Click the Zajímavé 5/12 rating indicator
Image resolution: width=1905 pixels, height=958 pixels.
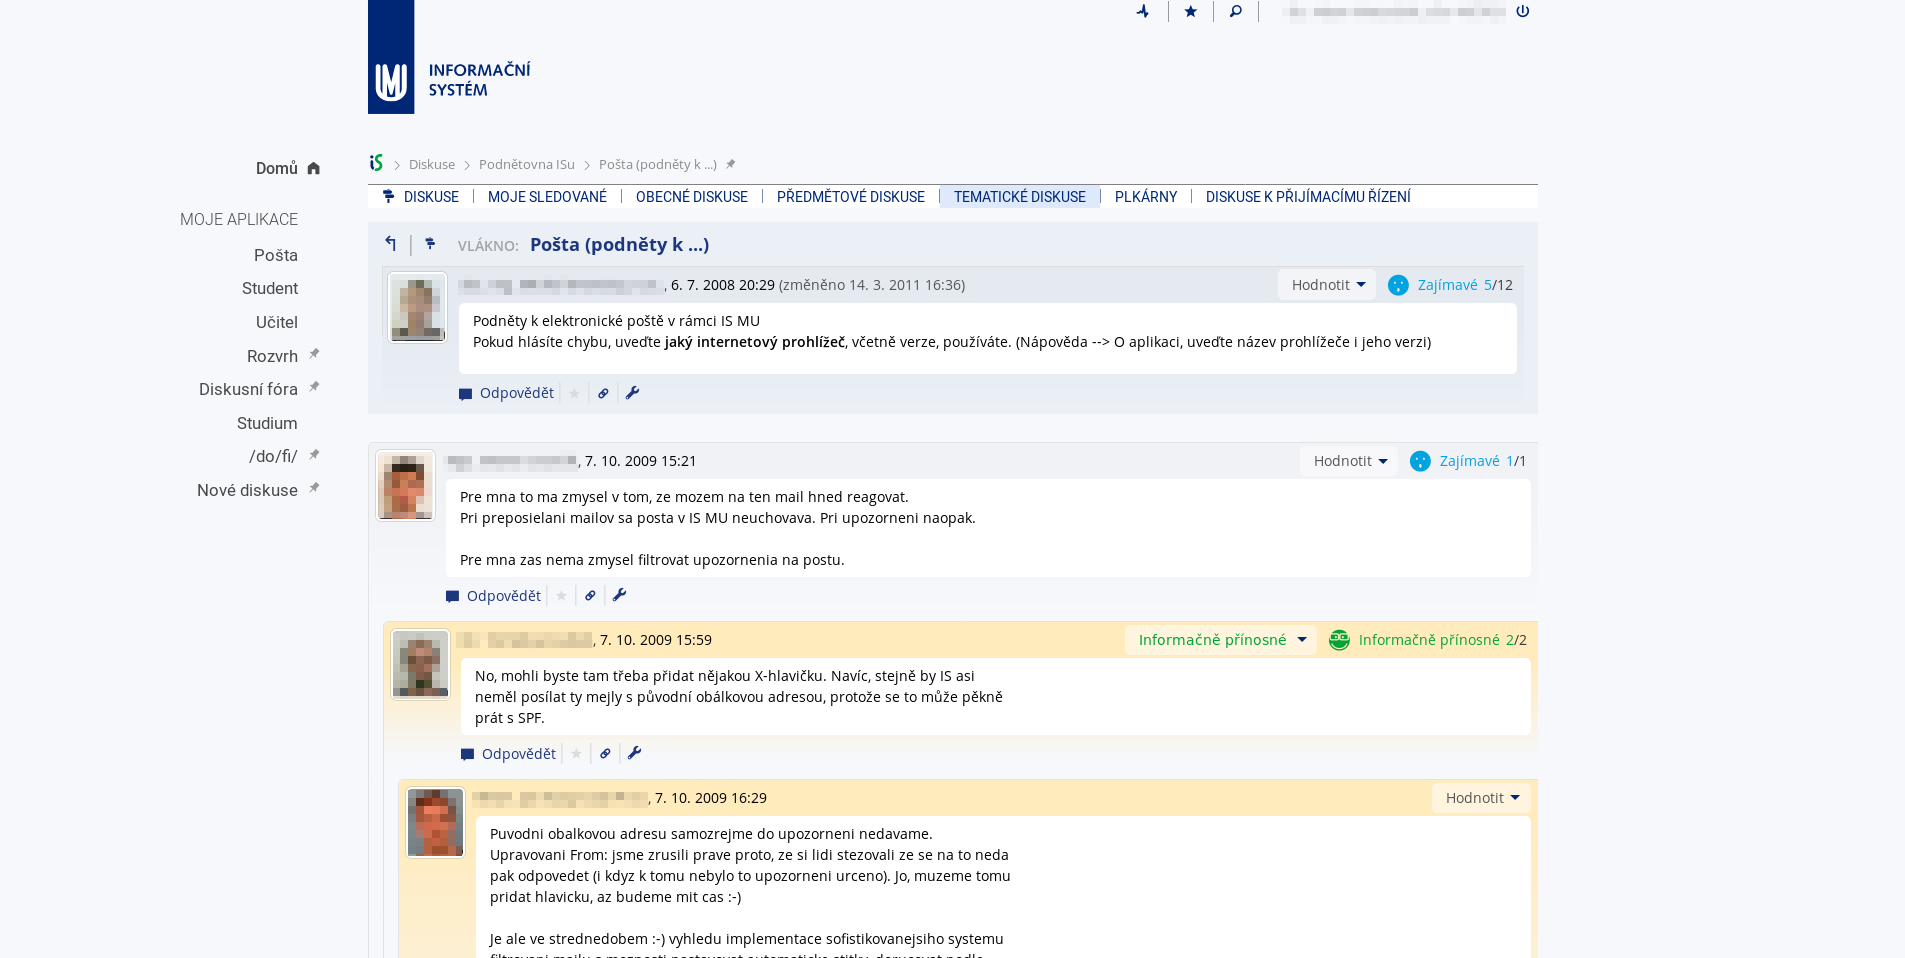[1450, 285]
